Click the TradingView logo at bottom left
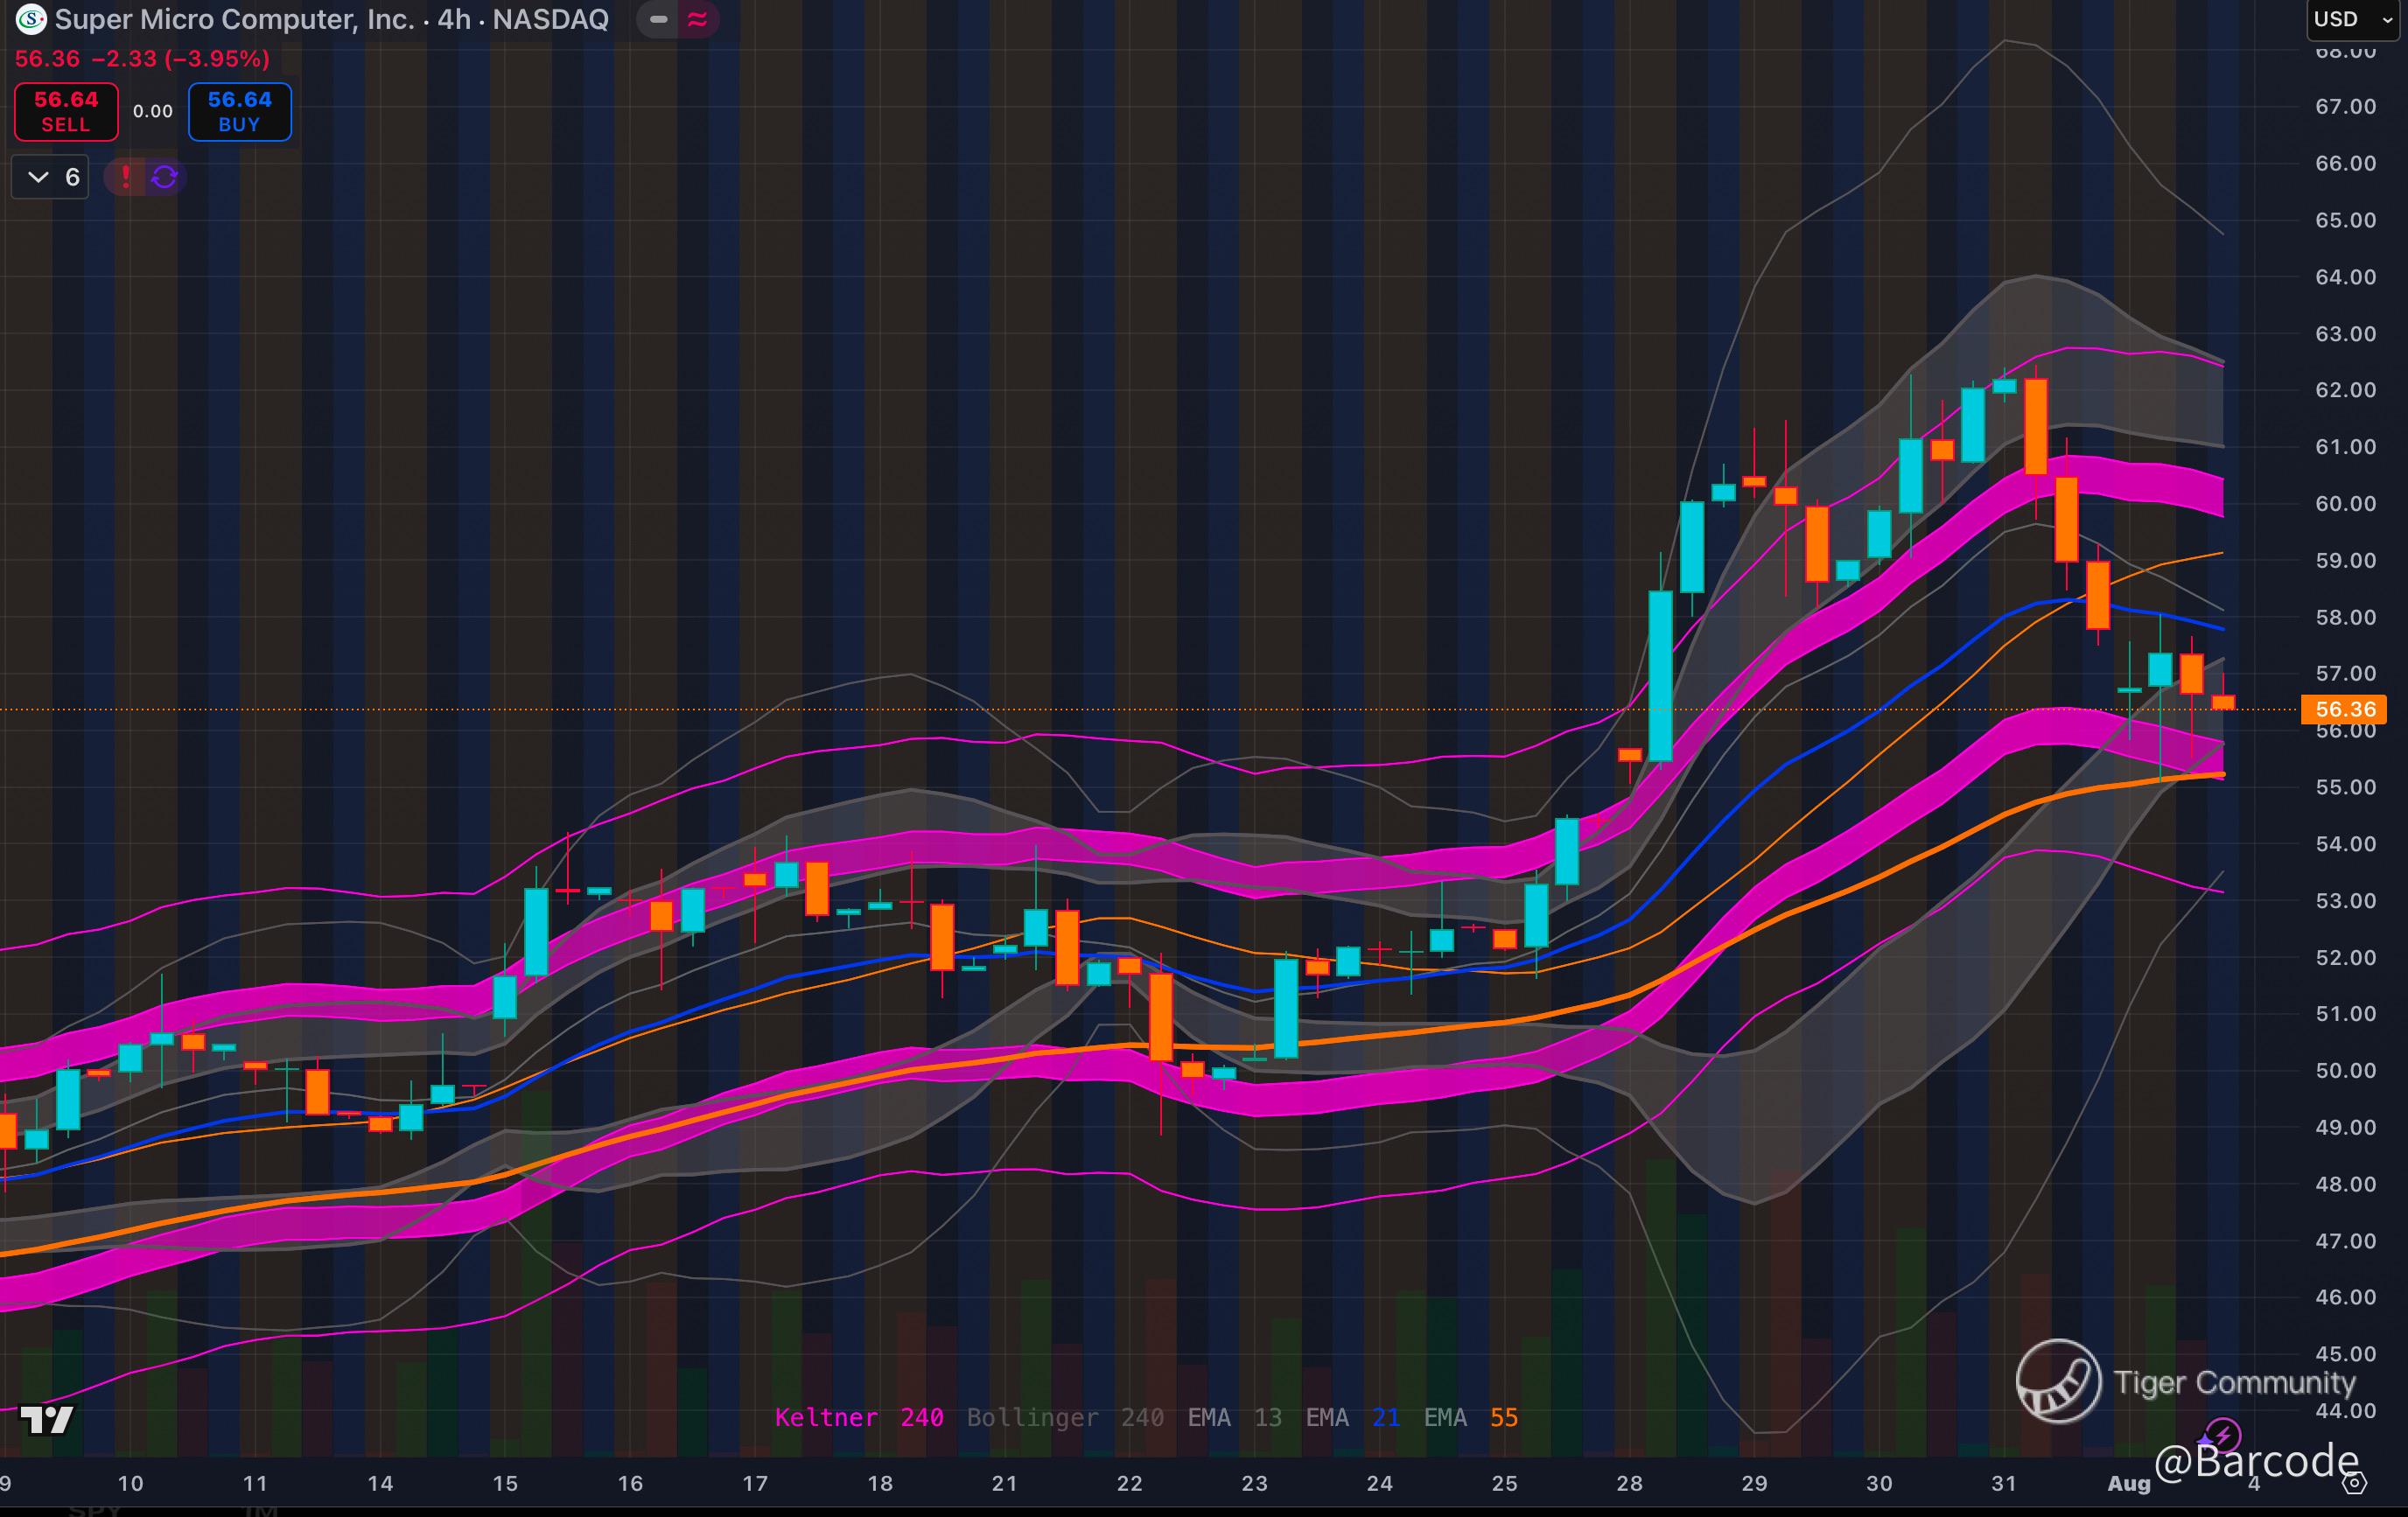2408x1517 pixels. pos(47,1419)
